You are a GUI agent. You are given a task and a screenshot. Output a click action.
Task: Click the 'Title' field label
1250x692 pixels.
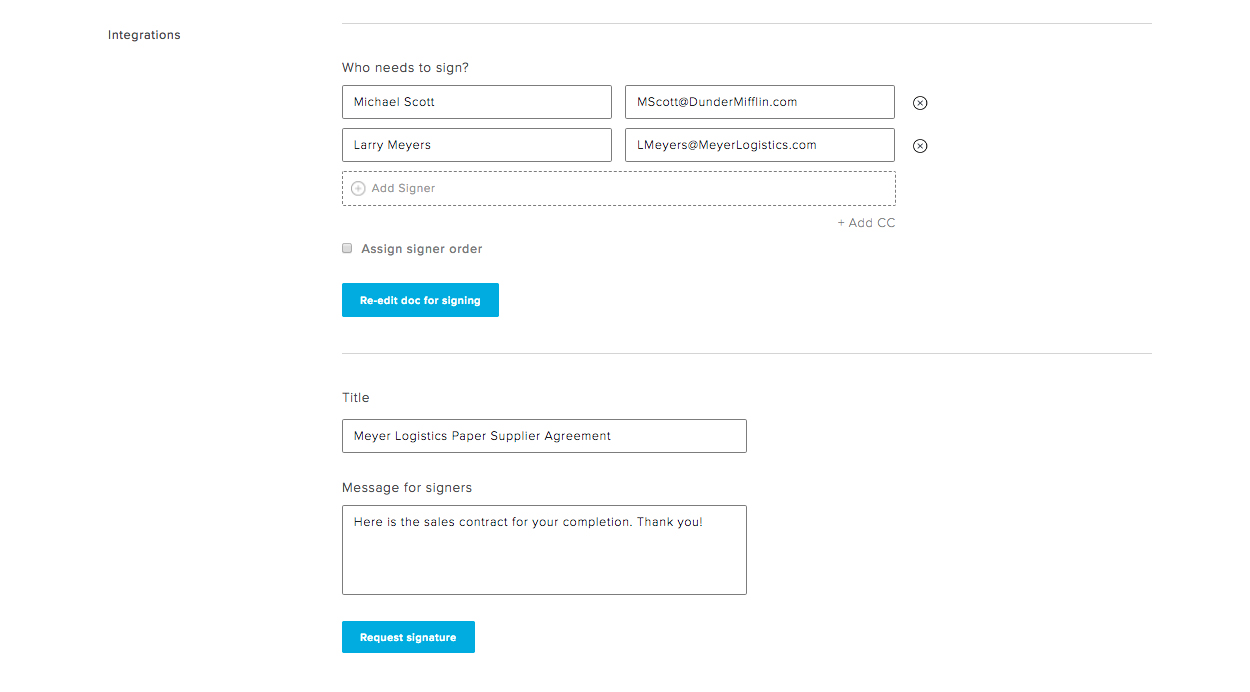pyautogui.click(x=355, y=398)
